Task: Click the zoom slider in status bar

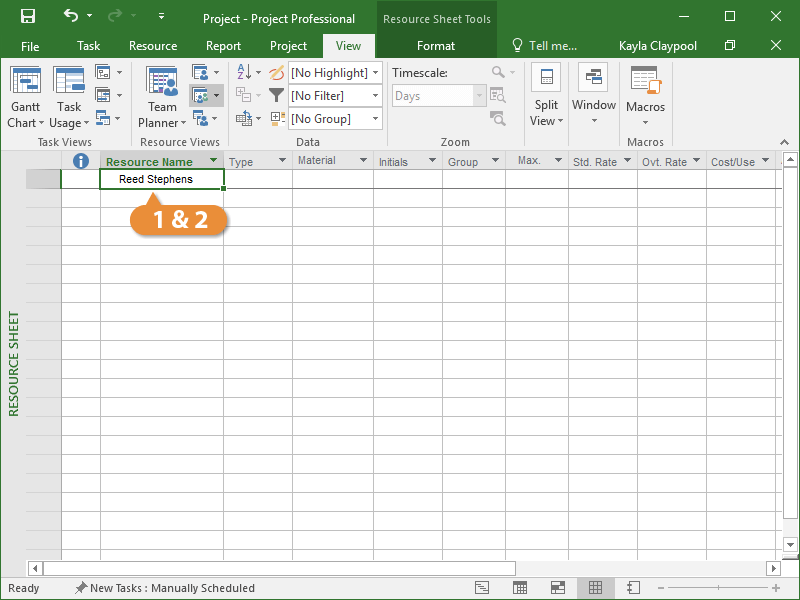Action: (x=720, y=588)
